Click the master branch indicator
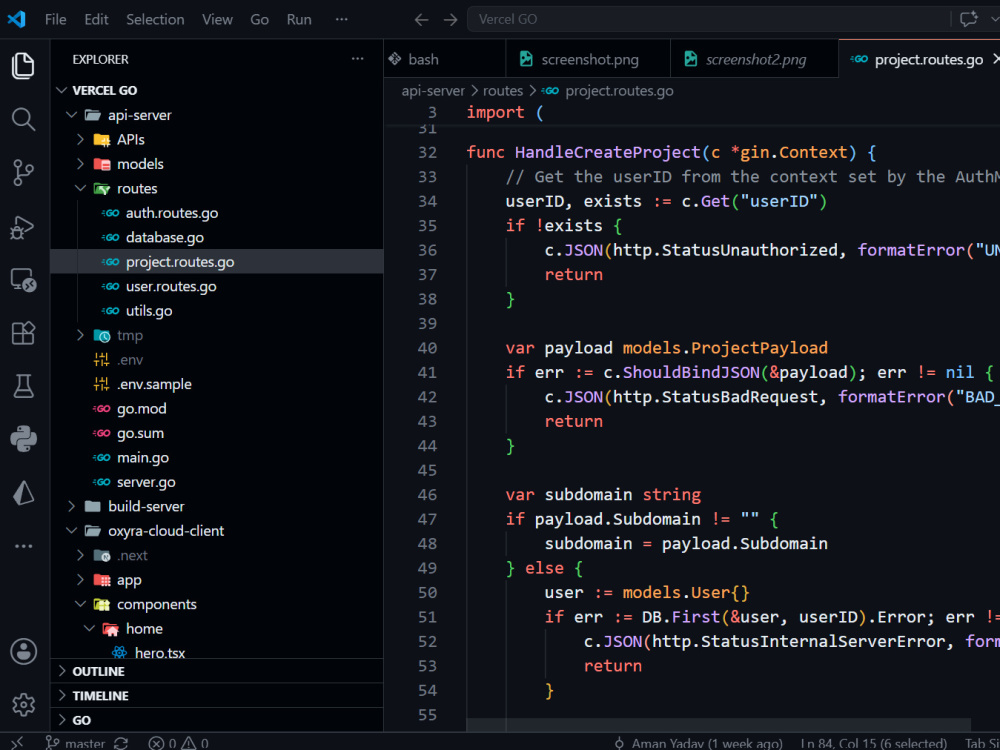This screenshot has height=750, width=1000. [77, 743]
